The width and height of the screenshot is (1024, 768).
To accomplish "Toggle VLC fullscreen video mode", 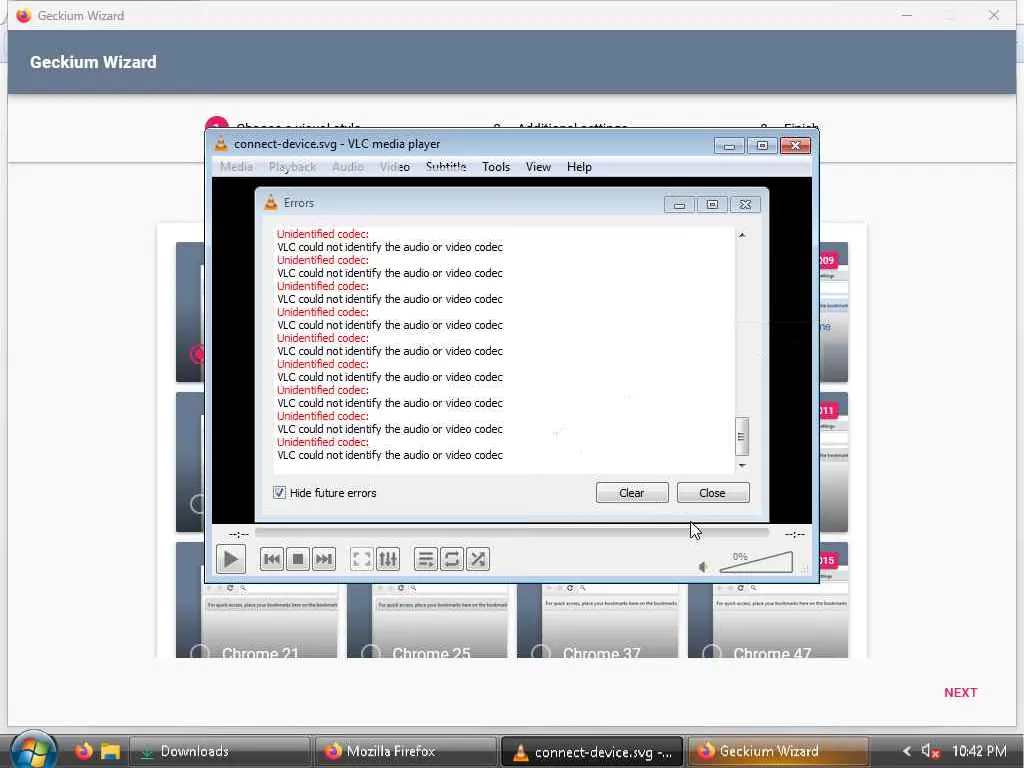I will point(362,559).
